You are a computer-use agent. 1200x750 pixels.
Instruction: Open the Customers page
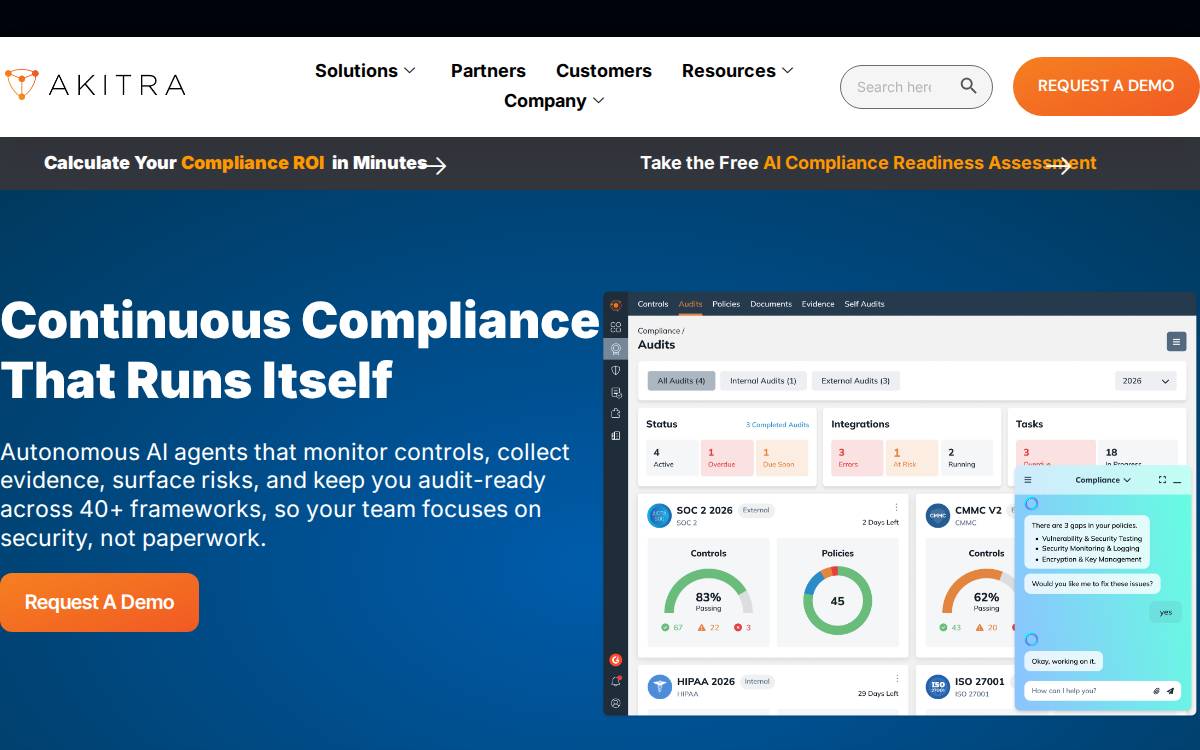point(604,71)
